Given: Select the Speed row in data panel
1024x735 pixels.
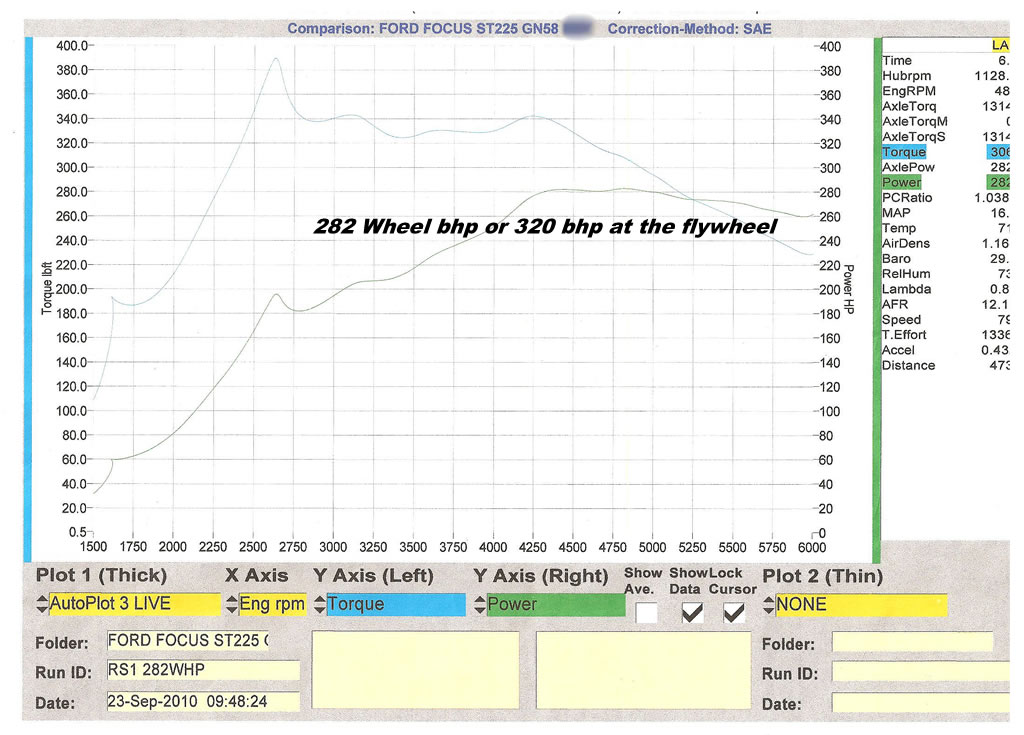Looking at the screenshot, I should (x=946, y=319).
